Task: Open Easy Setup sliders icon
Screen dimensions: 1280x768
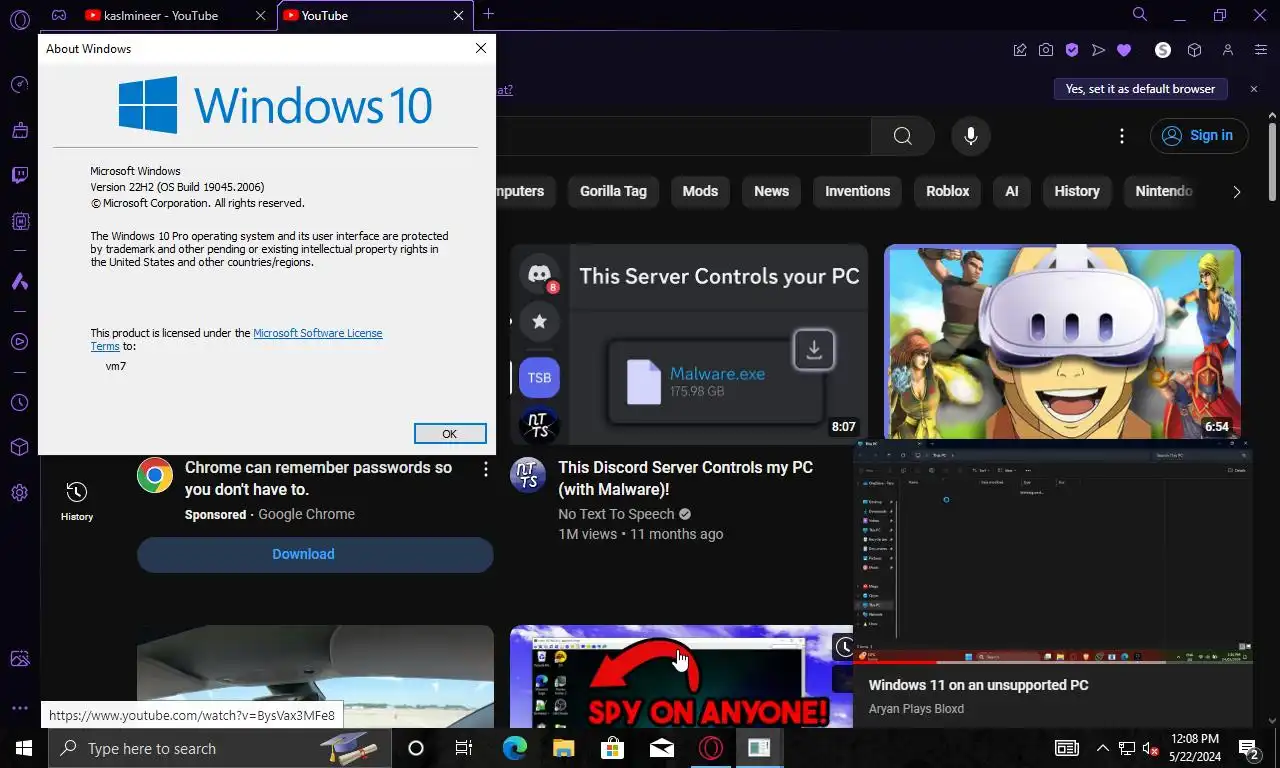Action: [1261, 50]
